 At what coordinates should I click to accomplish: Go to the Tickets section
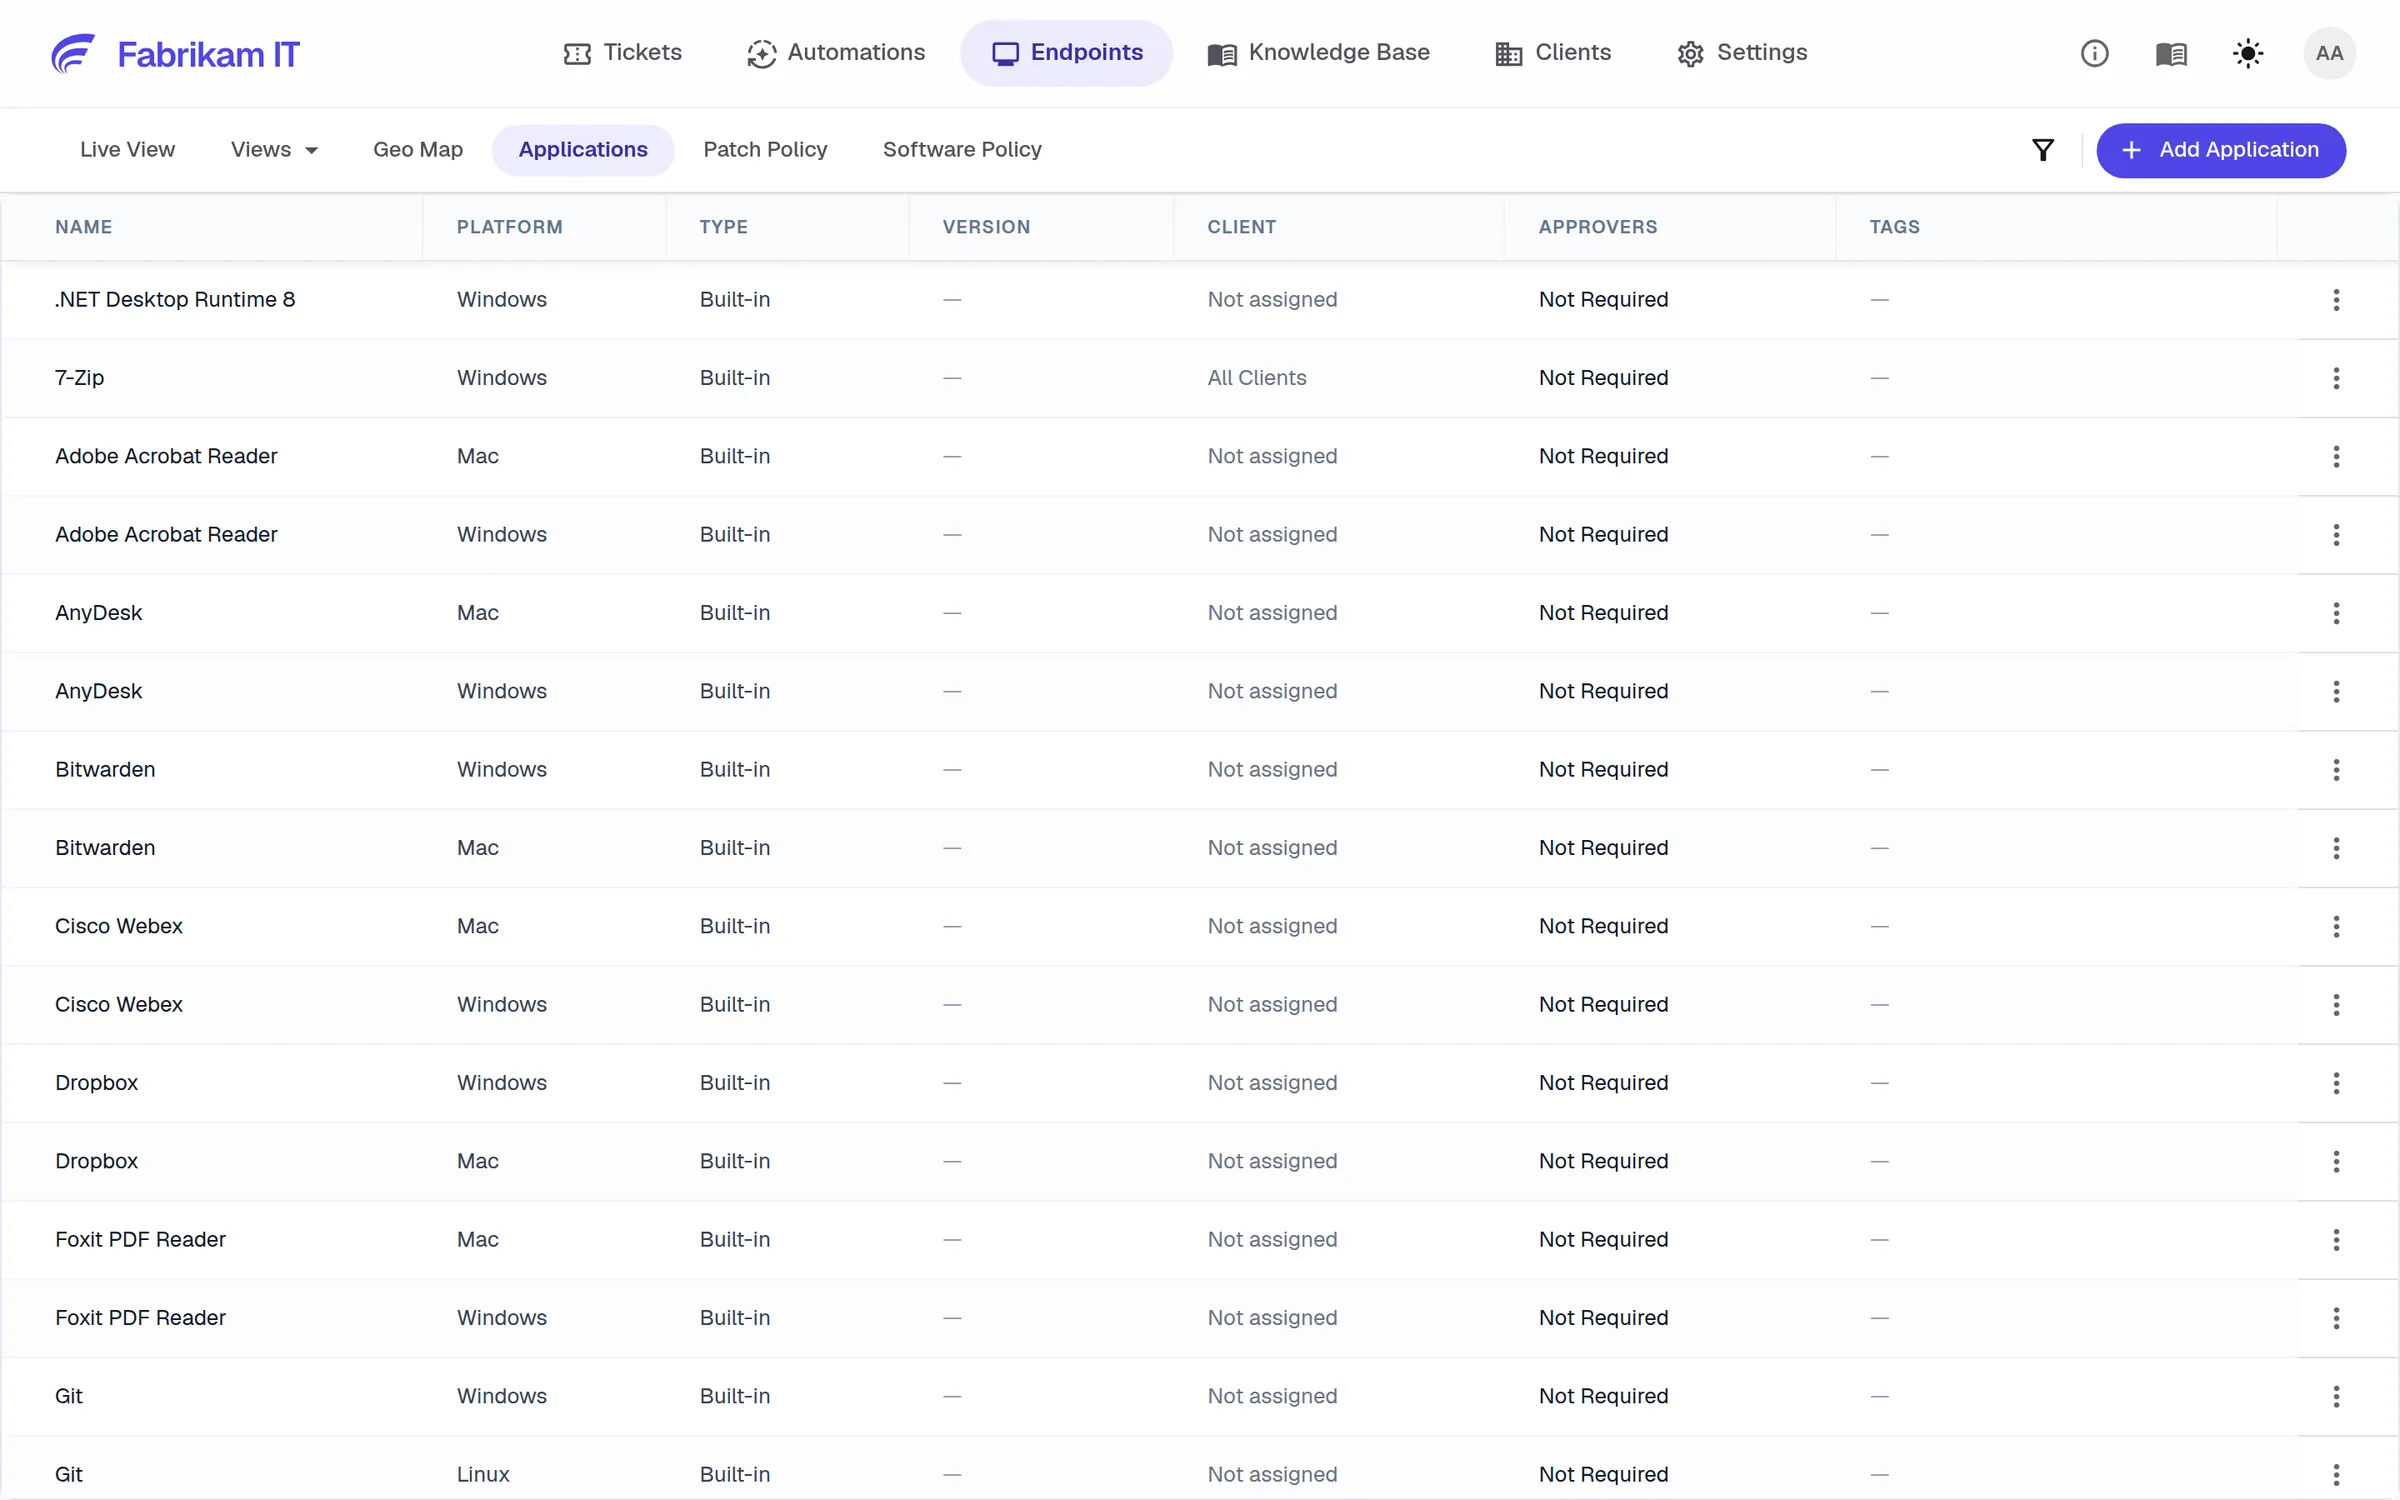[x=622, y=53]
